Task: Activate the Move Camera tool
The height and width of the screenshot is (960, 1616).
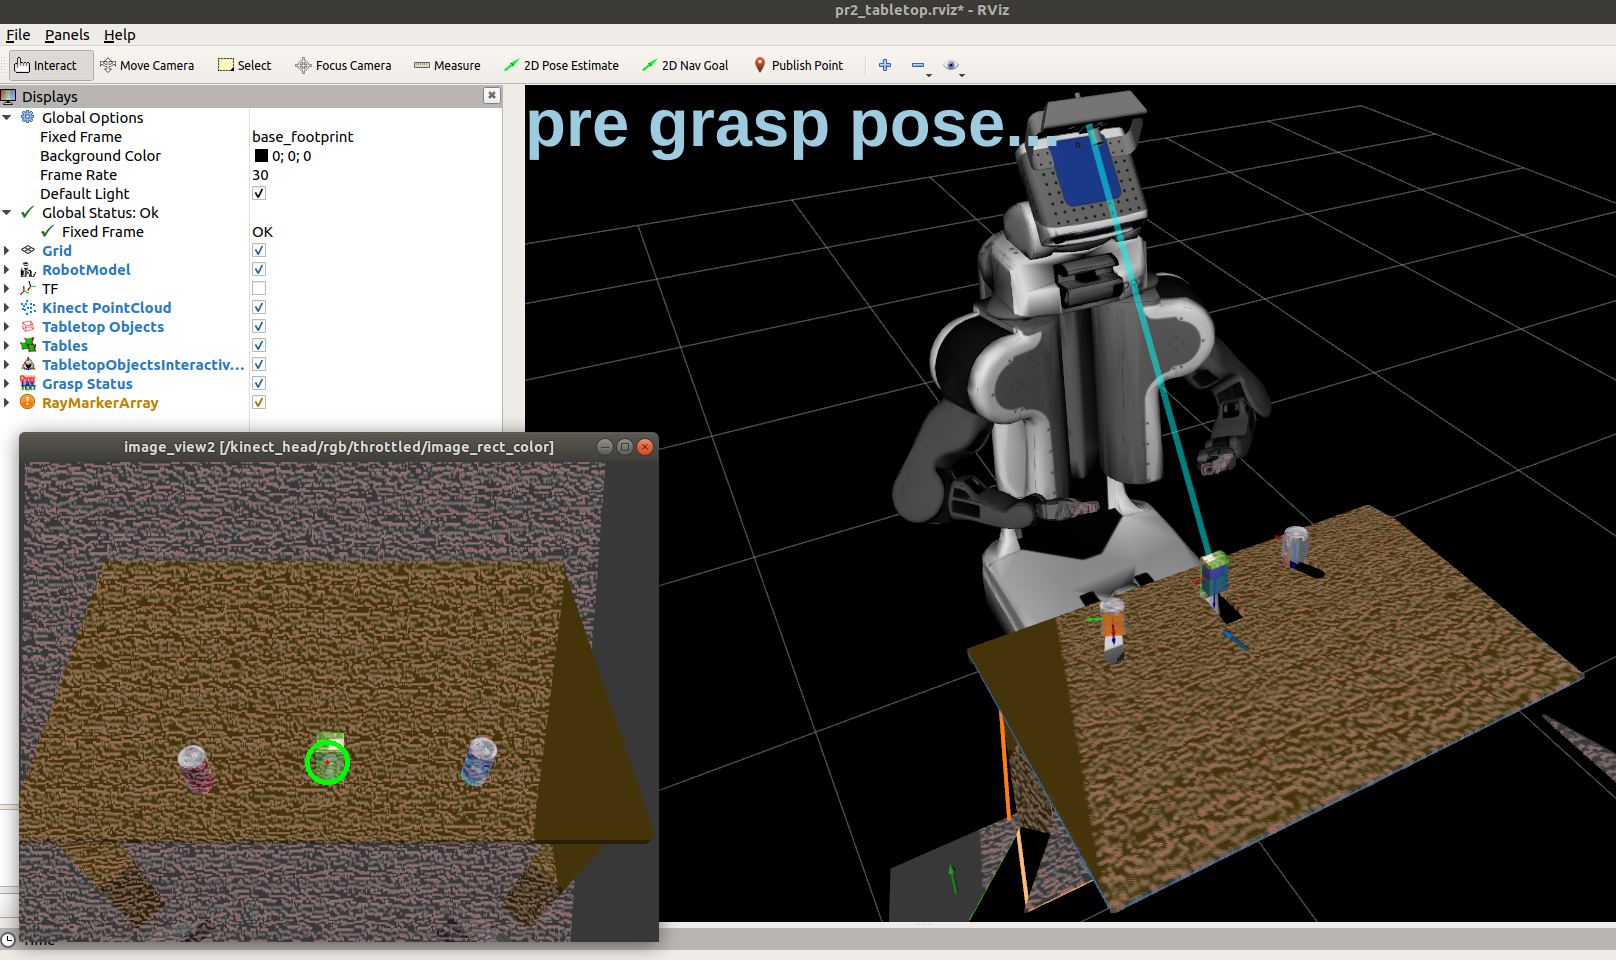Action: (x=147, y=65)
